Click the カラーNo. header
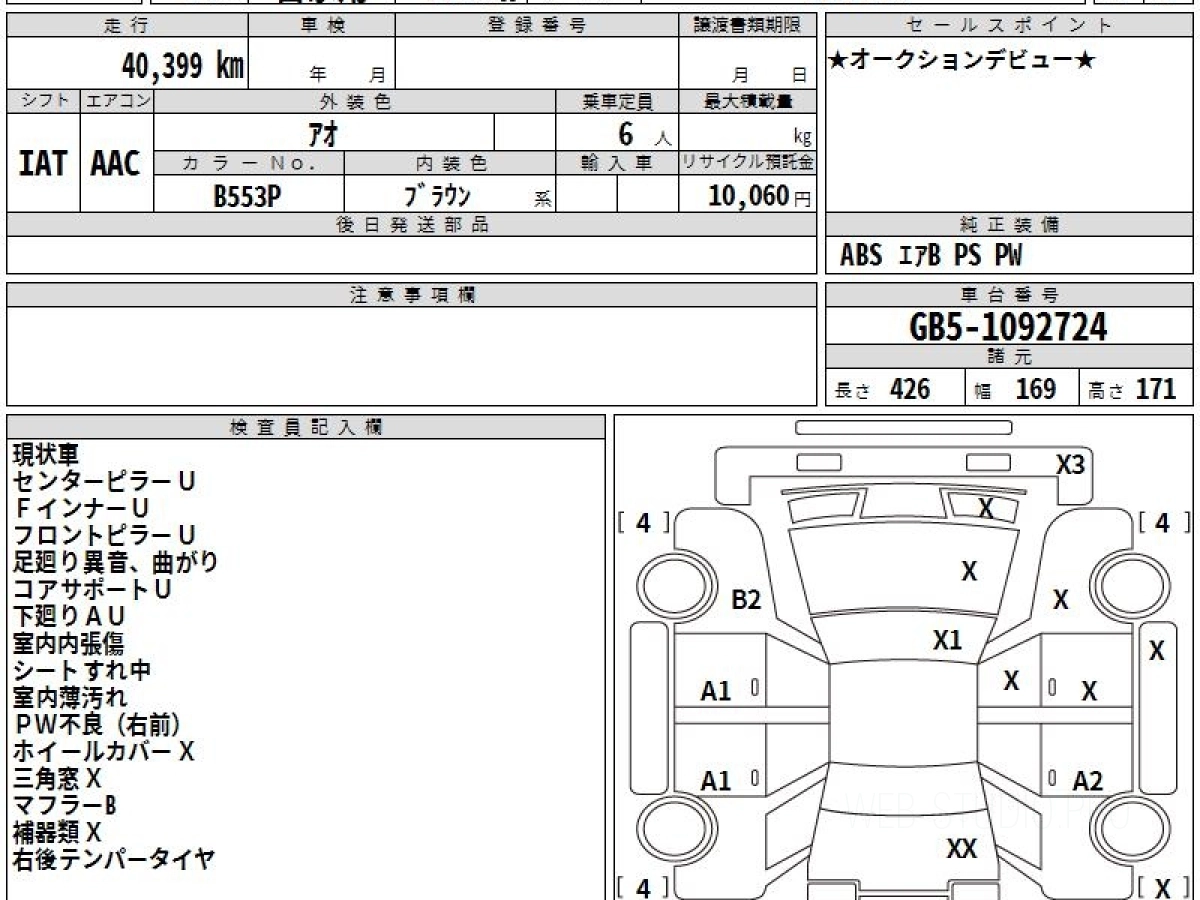Screen dimensions: 1200x900 coord(249,163)
